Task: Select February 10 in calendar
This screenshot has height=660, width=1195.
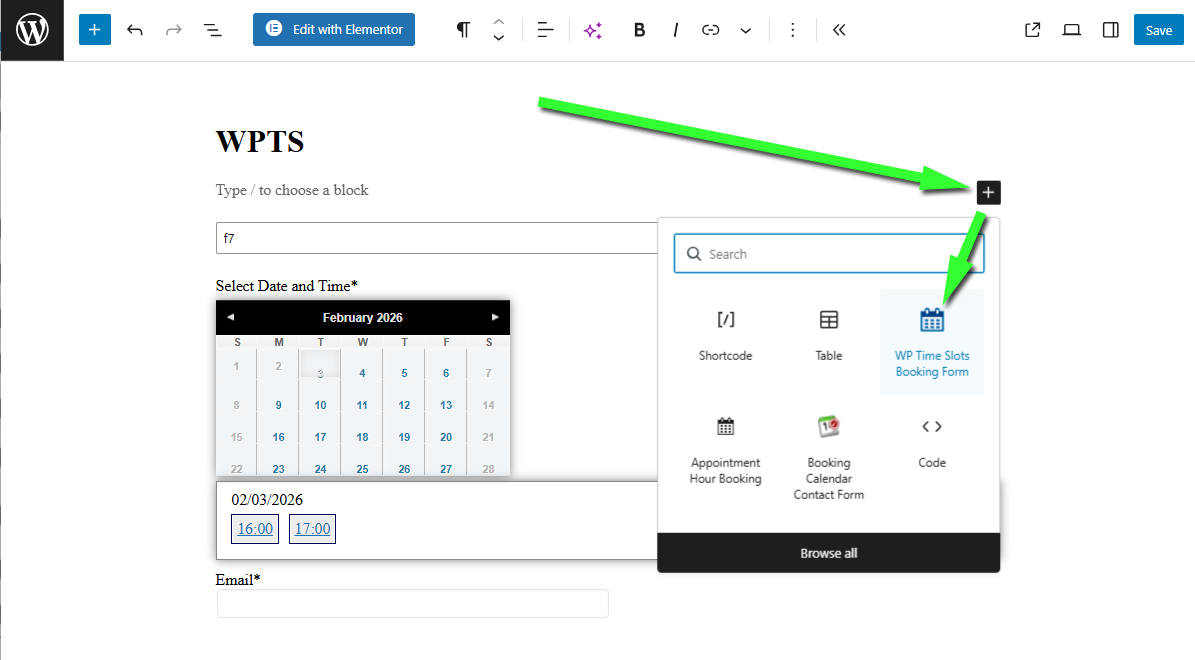Action: click(320, 405)
